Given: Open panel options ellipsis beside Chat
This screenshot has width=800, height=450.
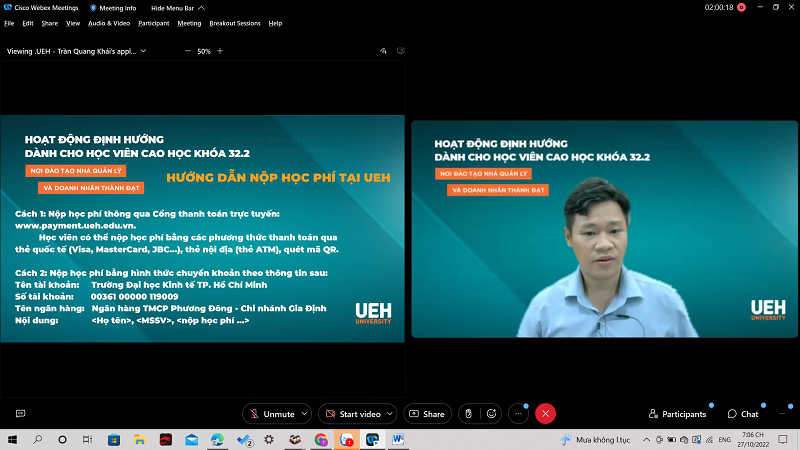Looking at the screenshot, I should 782,414.
